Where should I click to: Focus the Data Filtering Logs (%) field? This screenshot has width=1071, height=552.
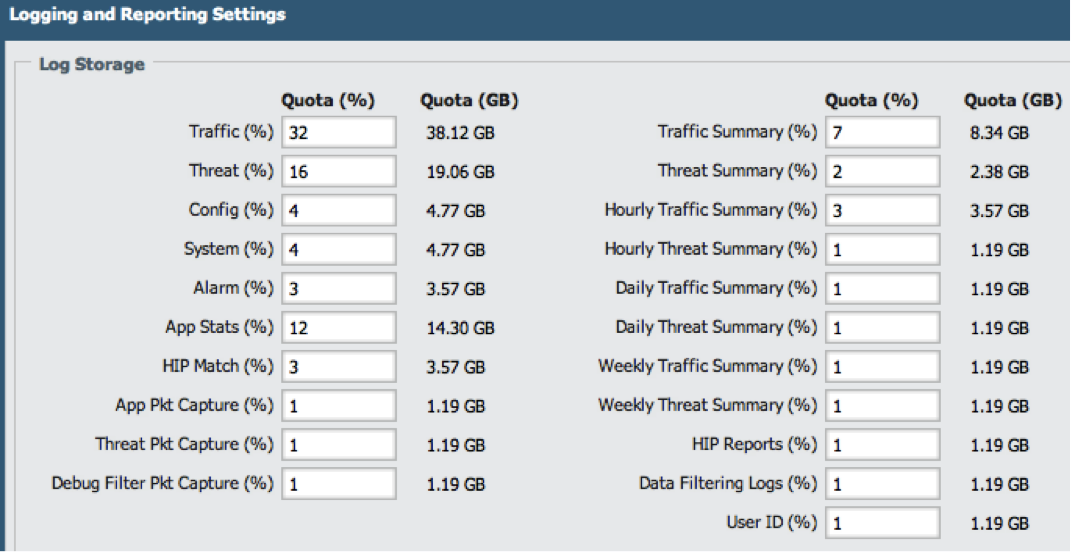[x=882, y=484]
